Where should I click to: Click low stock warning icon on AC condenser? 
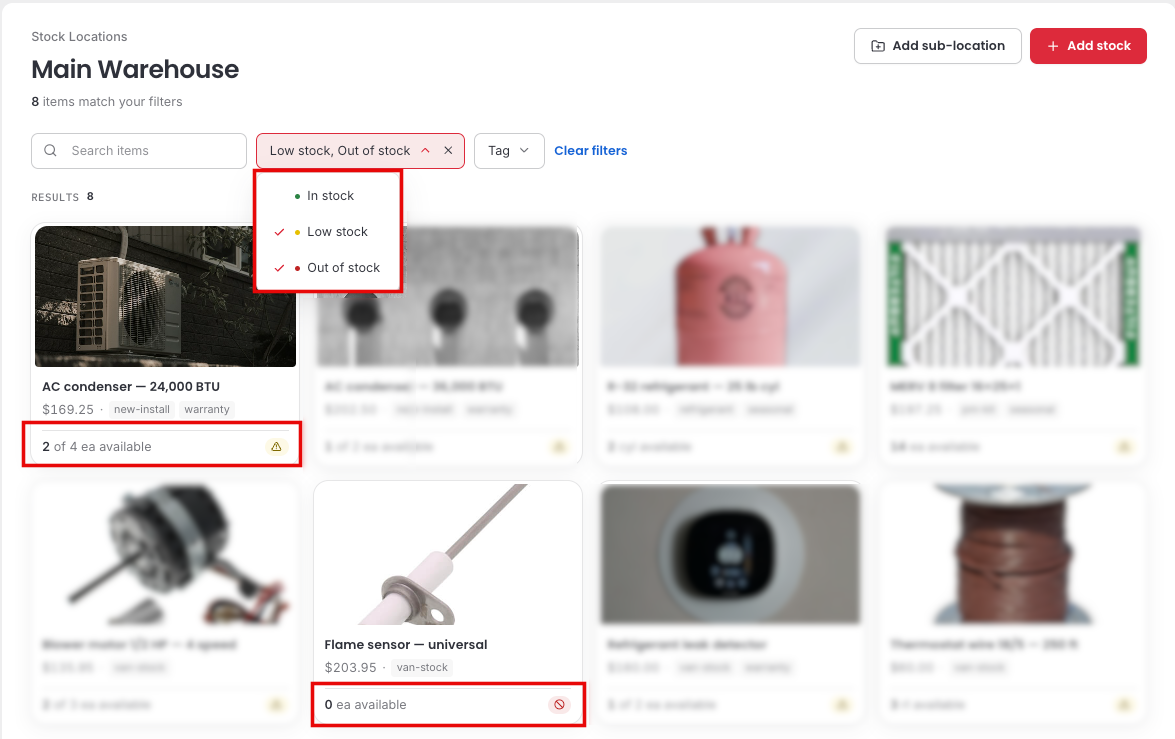tap(277, 447)
